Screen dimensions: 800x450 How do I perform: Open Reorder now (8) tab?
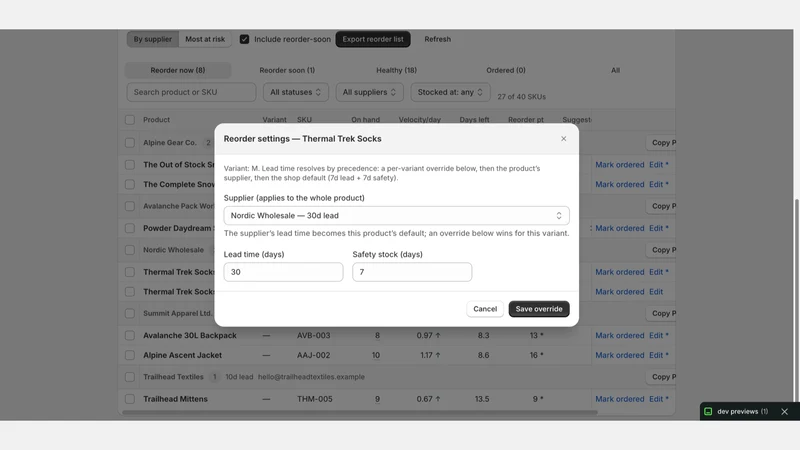tap(178, 70)
